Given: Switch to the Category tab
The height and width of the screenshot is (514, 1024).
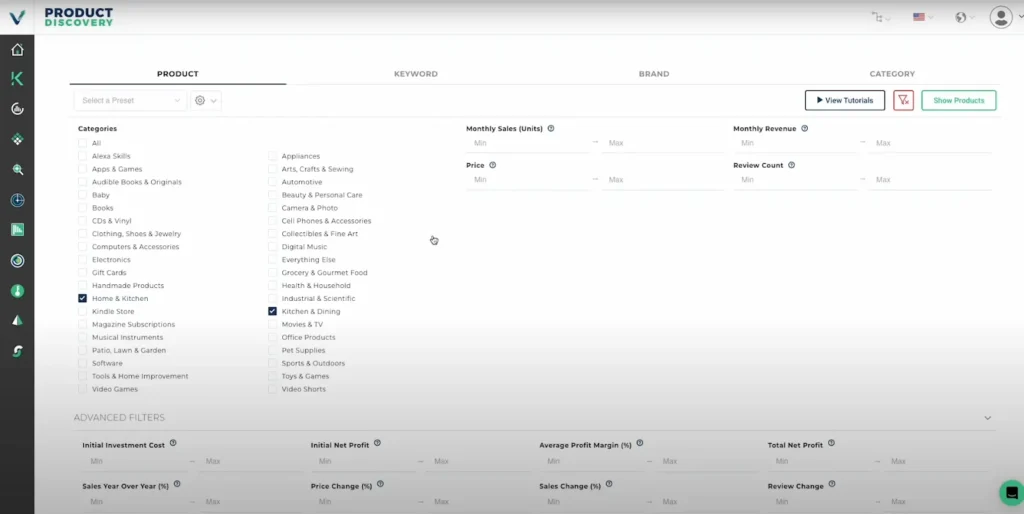Looking at the screenshot, I should [x=892, y=74].
